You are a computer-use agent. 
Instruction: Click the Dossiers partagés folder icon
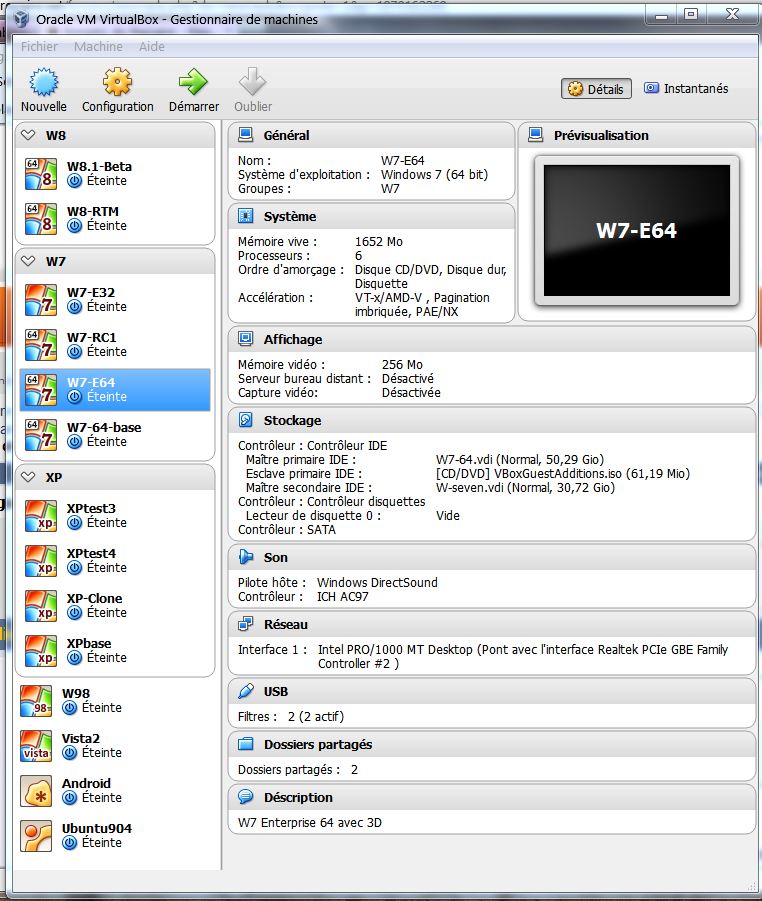click(x=245, y=744)
